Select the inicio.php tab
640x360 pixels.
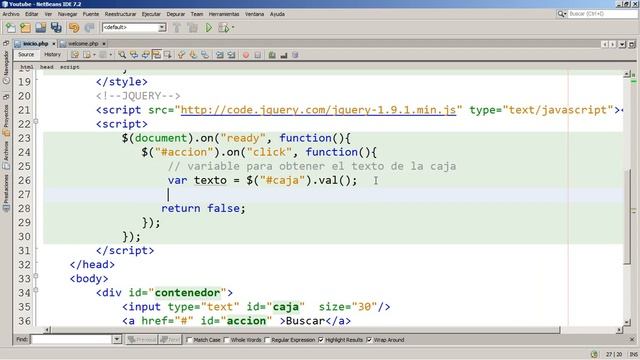tap(36, 43)
